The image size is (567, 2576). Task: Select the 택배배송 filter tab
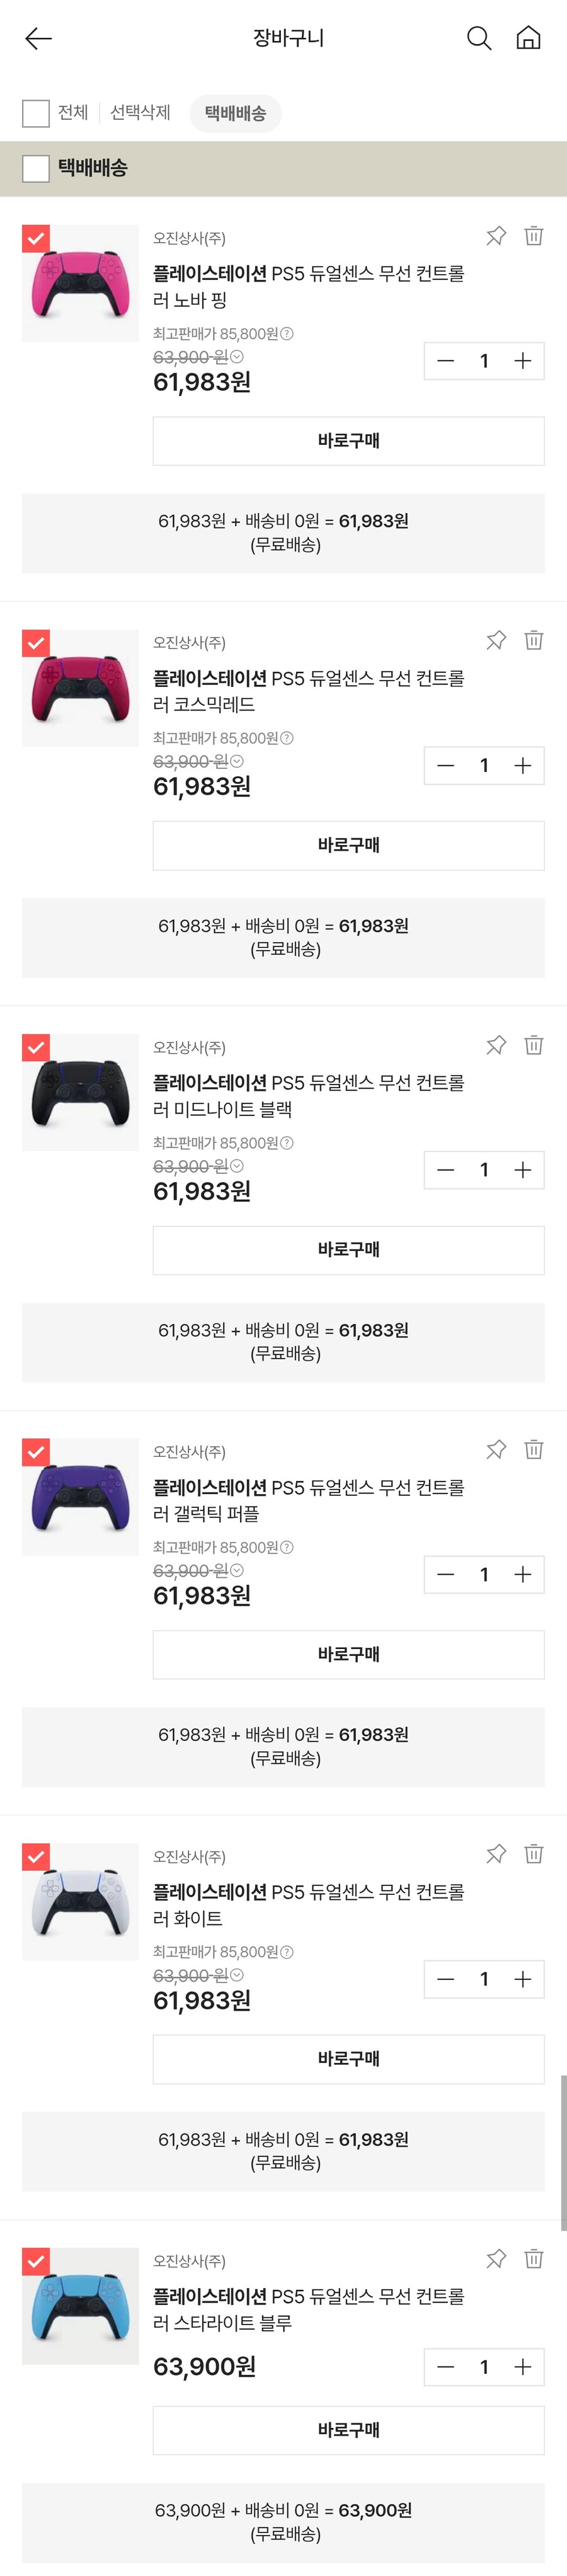(235, 113)
